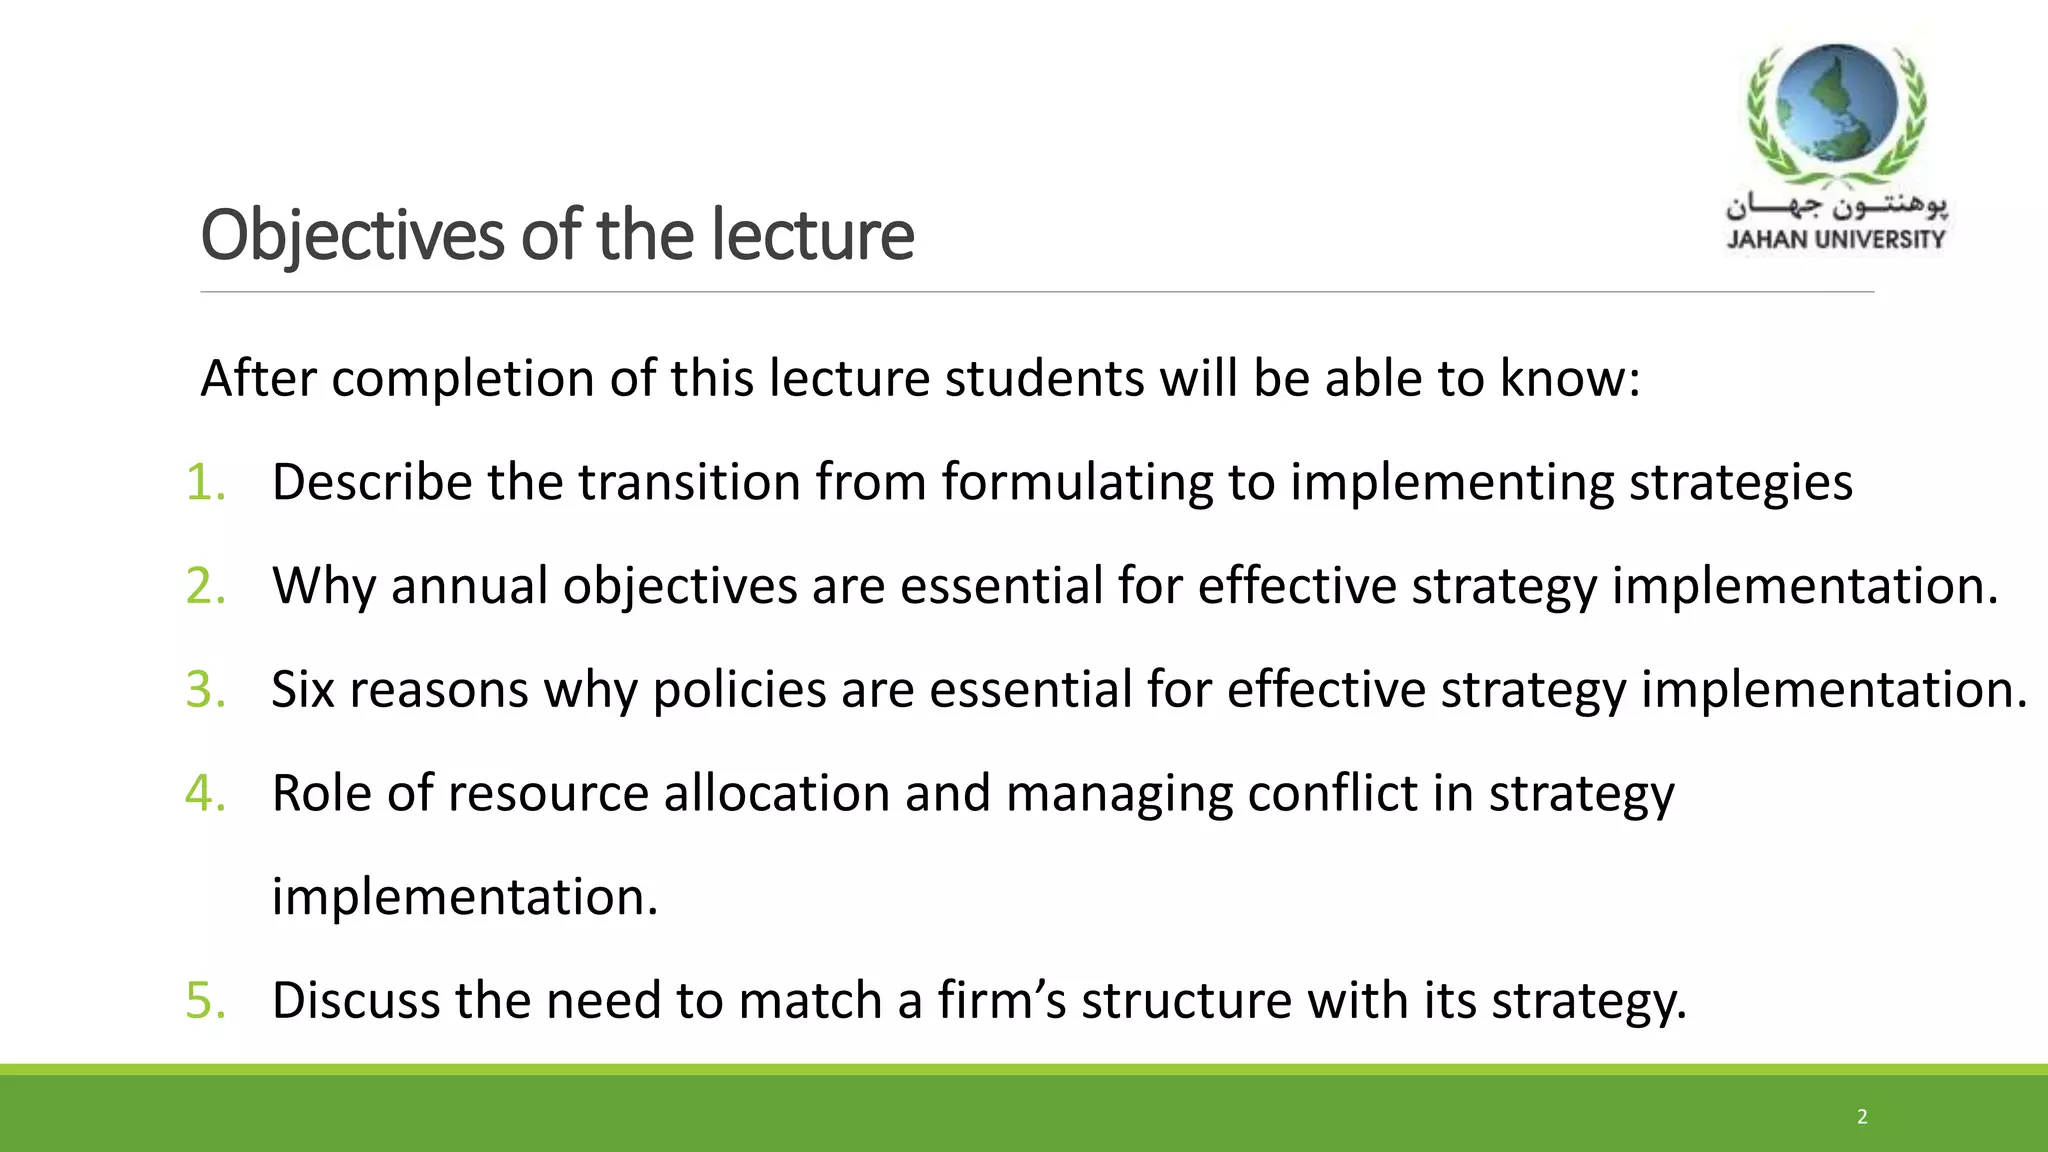Click the slide page number 2
The height and width of the screenshot is (1152, 2048).
point(1862,1117)
